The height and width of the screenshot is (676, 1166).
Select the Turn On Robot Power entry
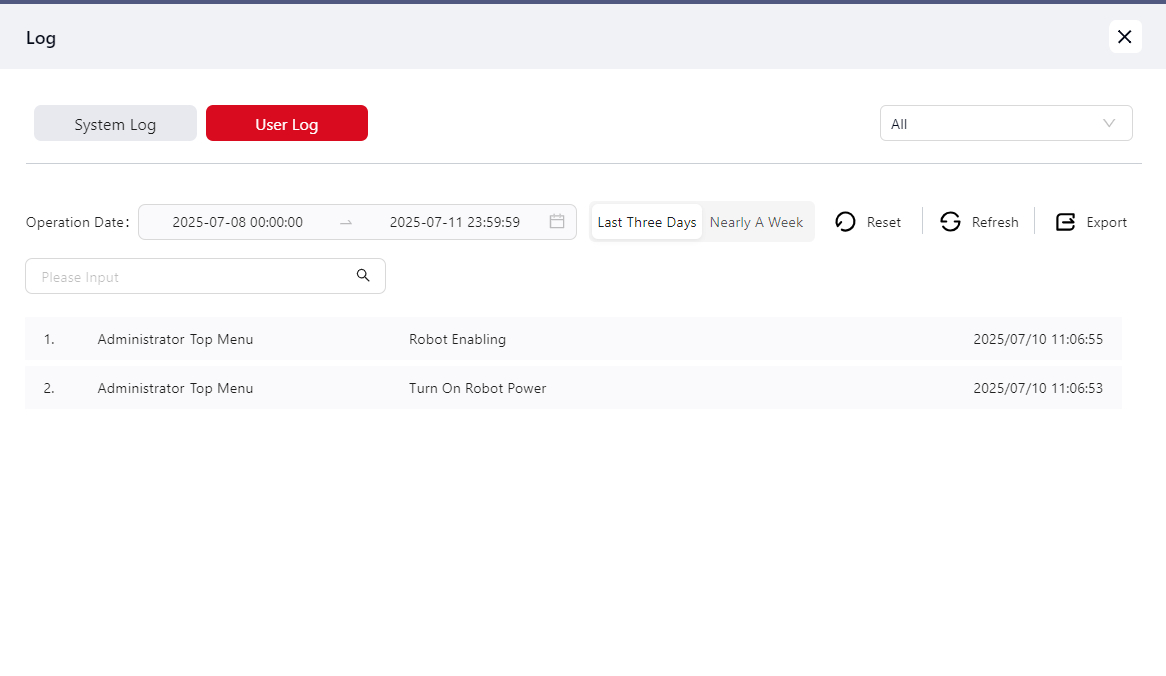pyautogui.click(x=477, y=388)
